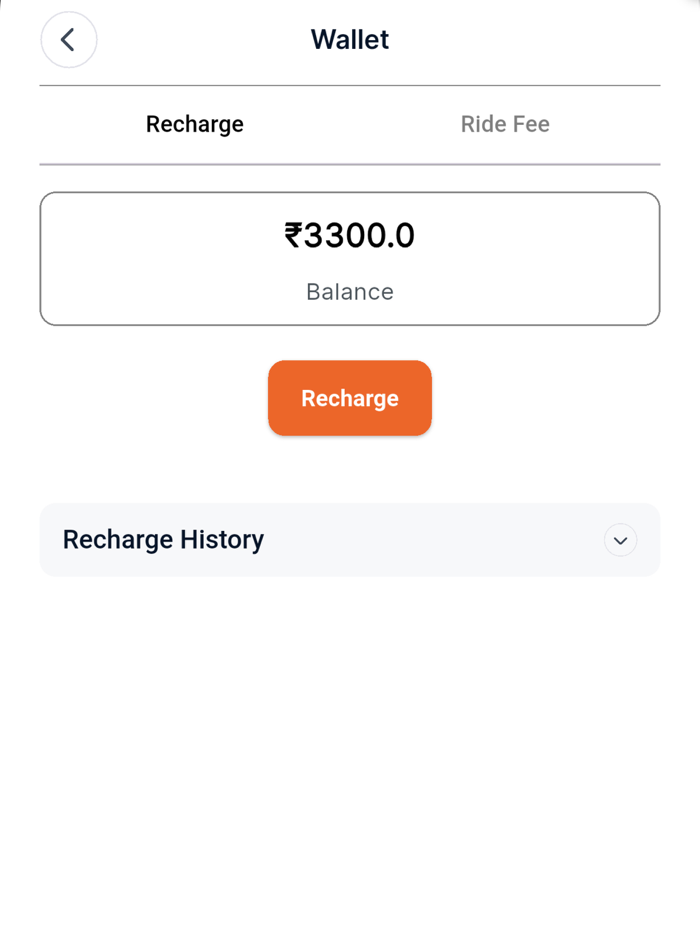
Task: Select the Recharge tab
Action: tap(194, 124)
